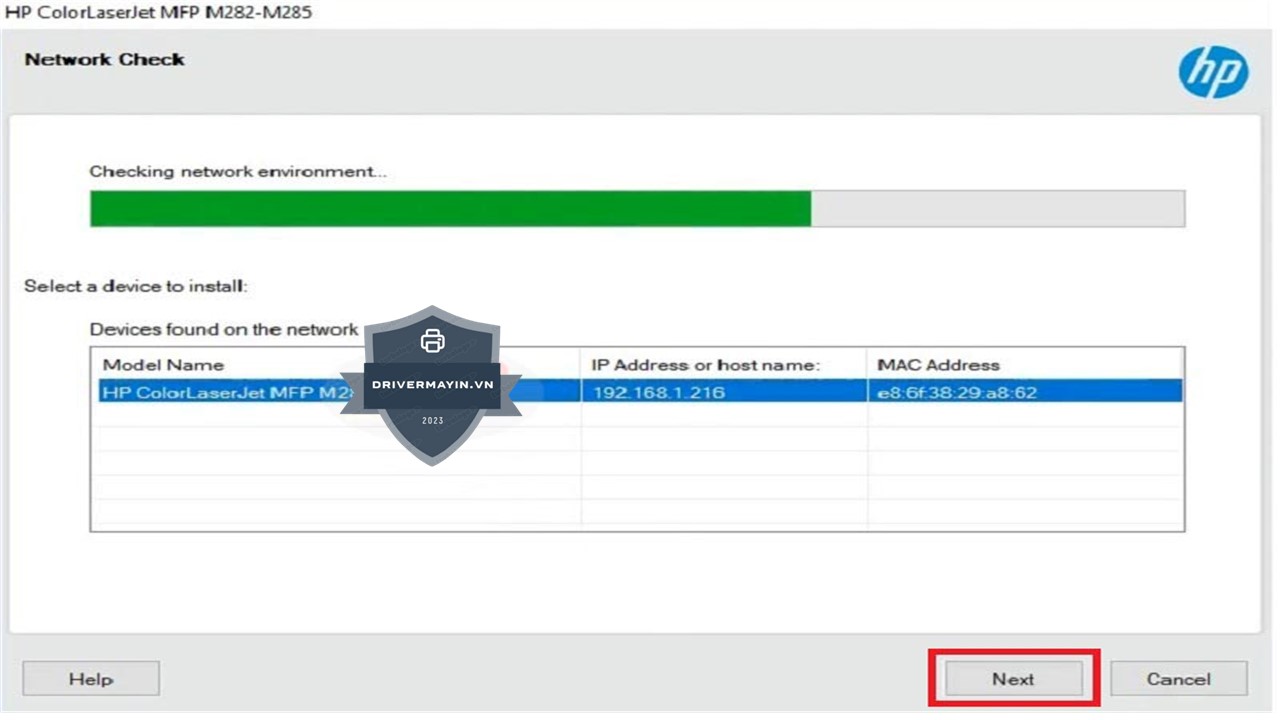The image size is (1280, 720).
Task: Click the IP address 192.168.1.216 cell
Action: pos(658,393)
